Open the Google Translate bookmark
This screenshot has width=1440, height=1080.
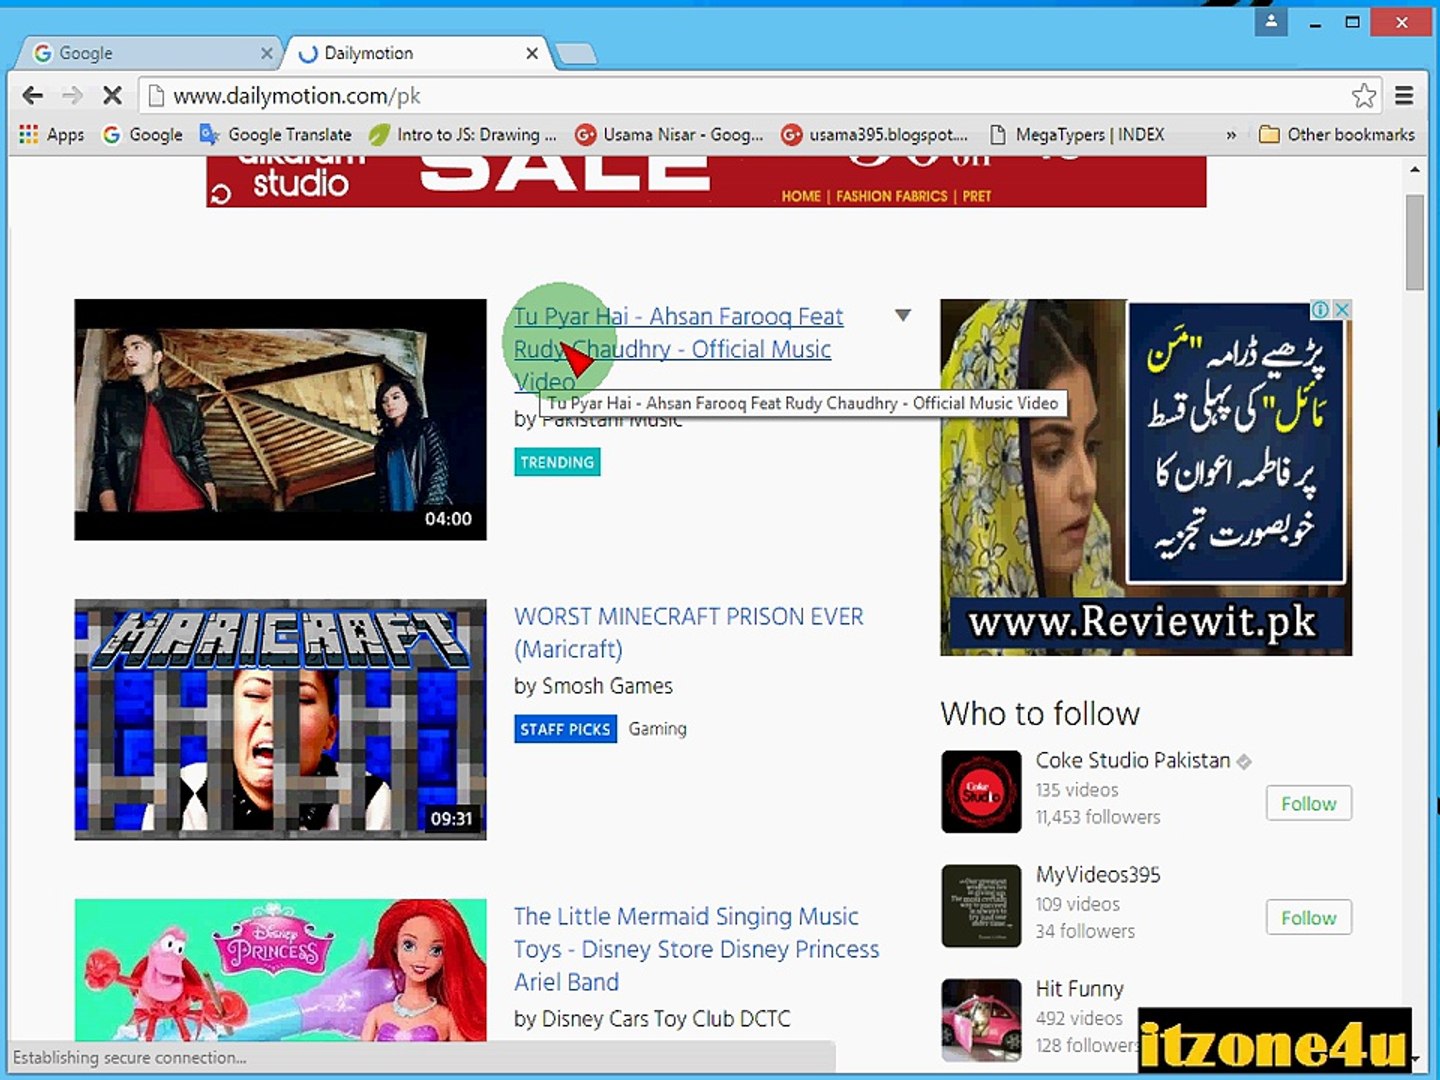[x=276, y=135]
